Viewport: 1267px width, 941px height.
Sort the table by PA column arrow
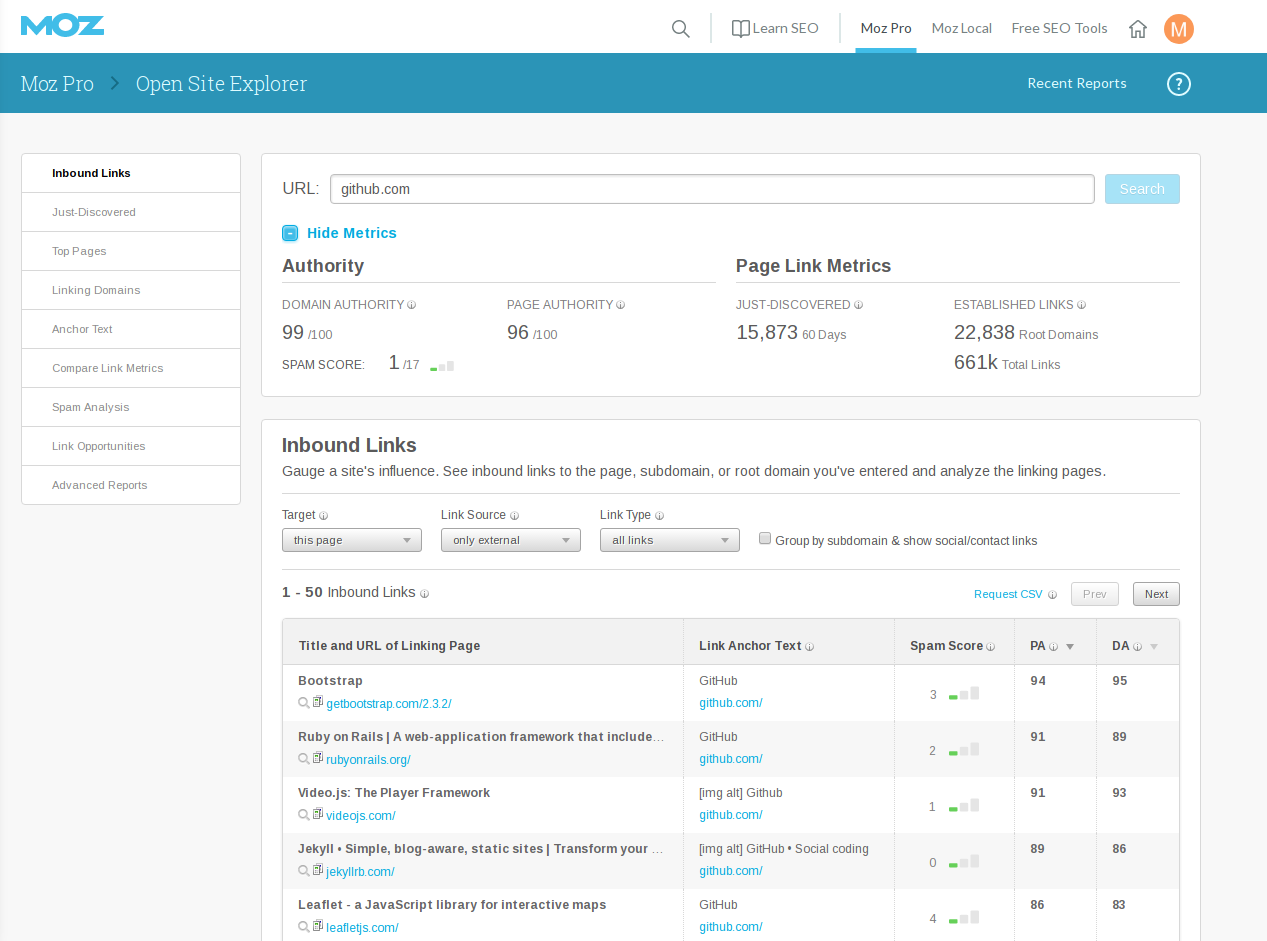[x=1070, y=647]
